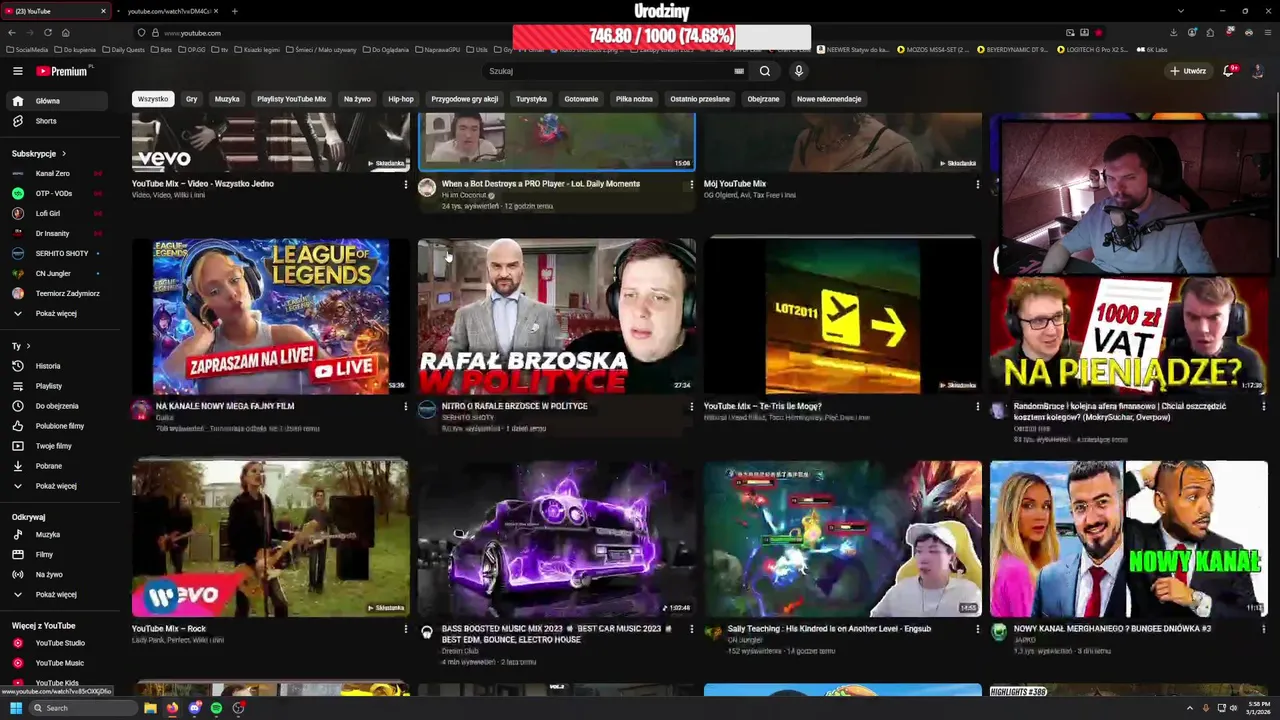The image size is (1280, 720).
Task: Open the CN Jungler subscription
Action: click(x=58, y=274)
